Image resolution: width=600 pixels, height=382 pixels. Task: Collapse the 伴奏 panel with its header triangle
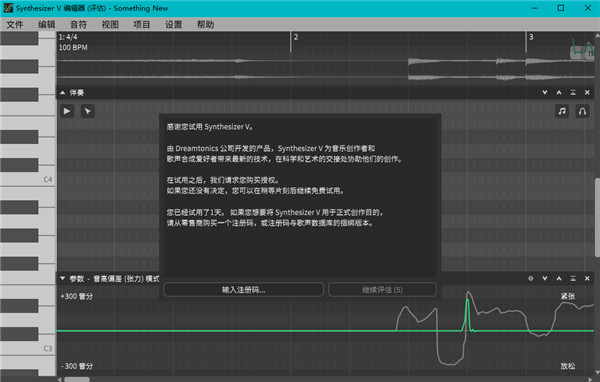coord(62,92)
